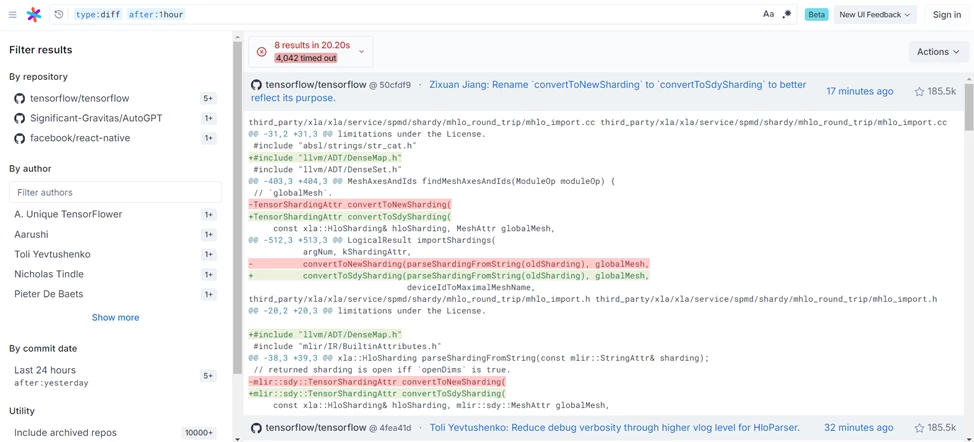
Task: Filter by tensorflow/tensorflow repository
Action: tap(79, 98)
